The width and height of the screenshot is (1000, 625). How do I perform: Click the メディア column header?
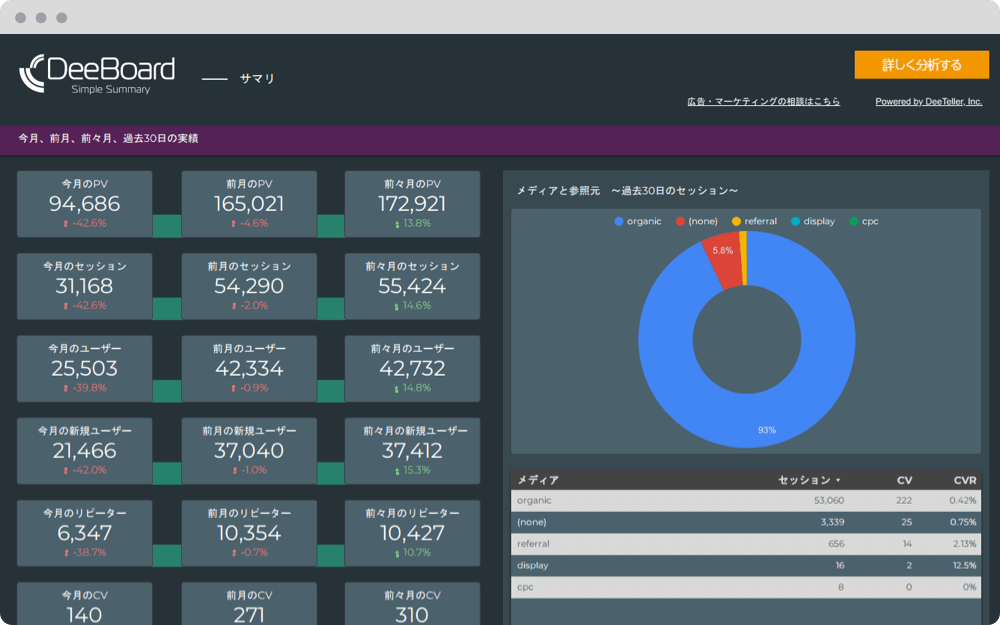pyautogui.click(x=538, y=480)
